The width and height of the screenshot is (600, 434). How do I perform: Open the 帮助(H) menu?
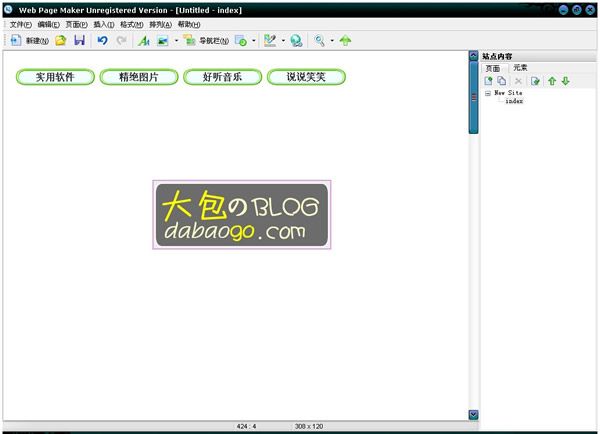click(189, 24)
